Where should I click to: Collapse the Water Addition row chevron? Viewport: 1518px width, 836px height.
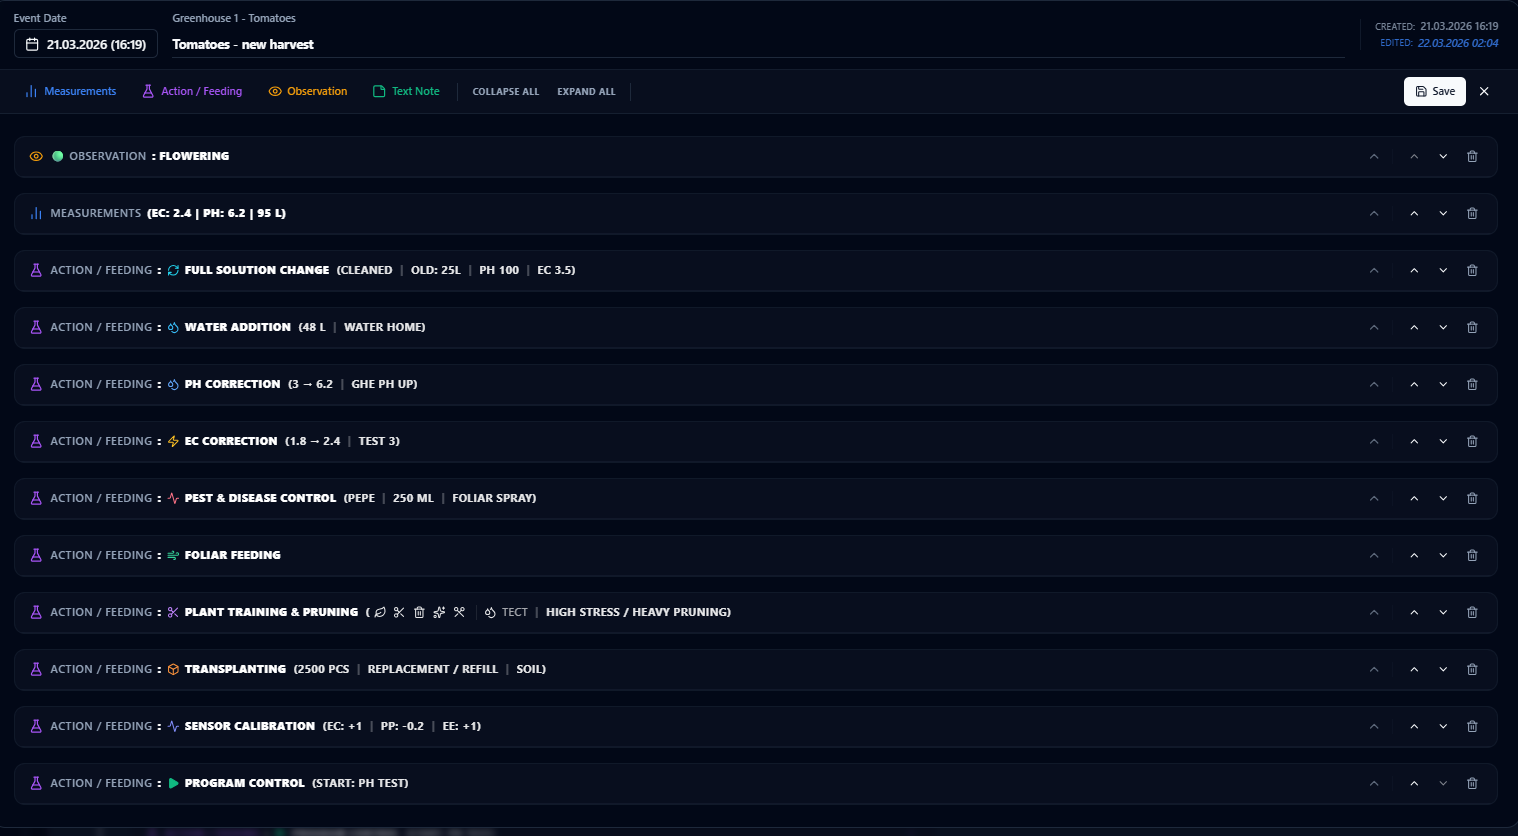[1374, 327]
